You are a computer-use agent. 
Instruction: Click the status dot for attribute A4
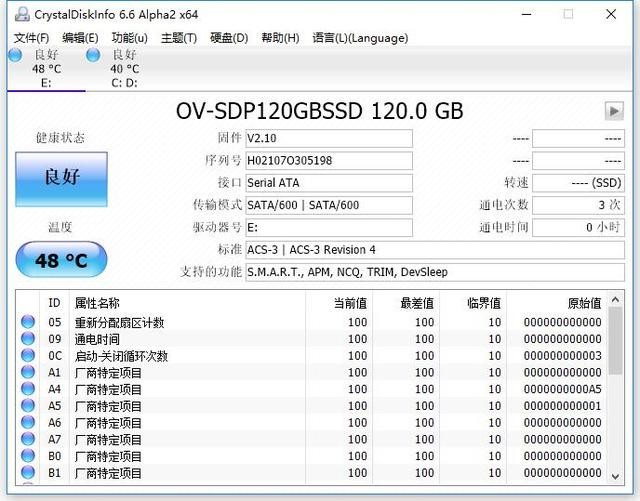pyautogui.click(x=28, y=389)
